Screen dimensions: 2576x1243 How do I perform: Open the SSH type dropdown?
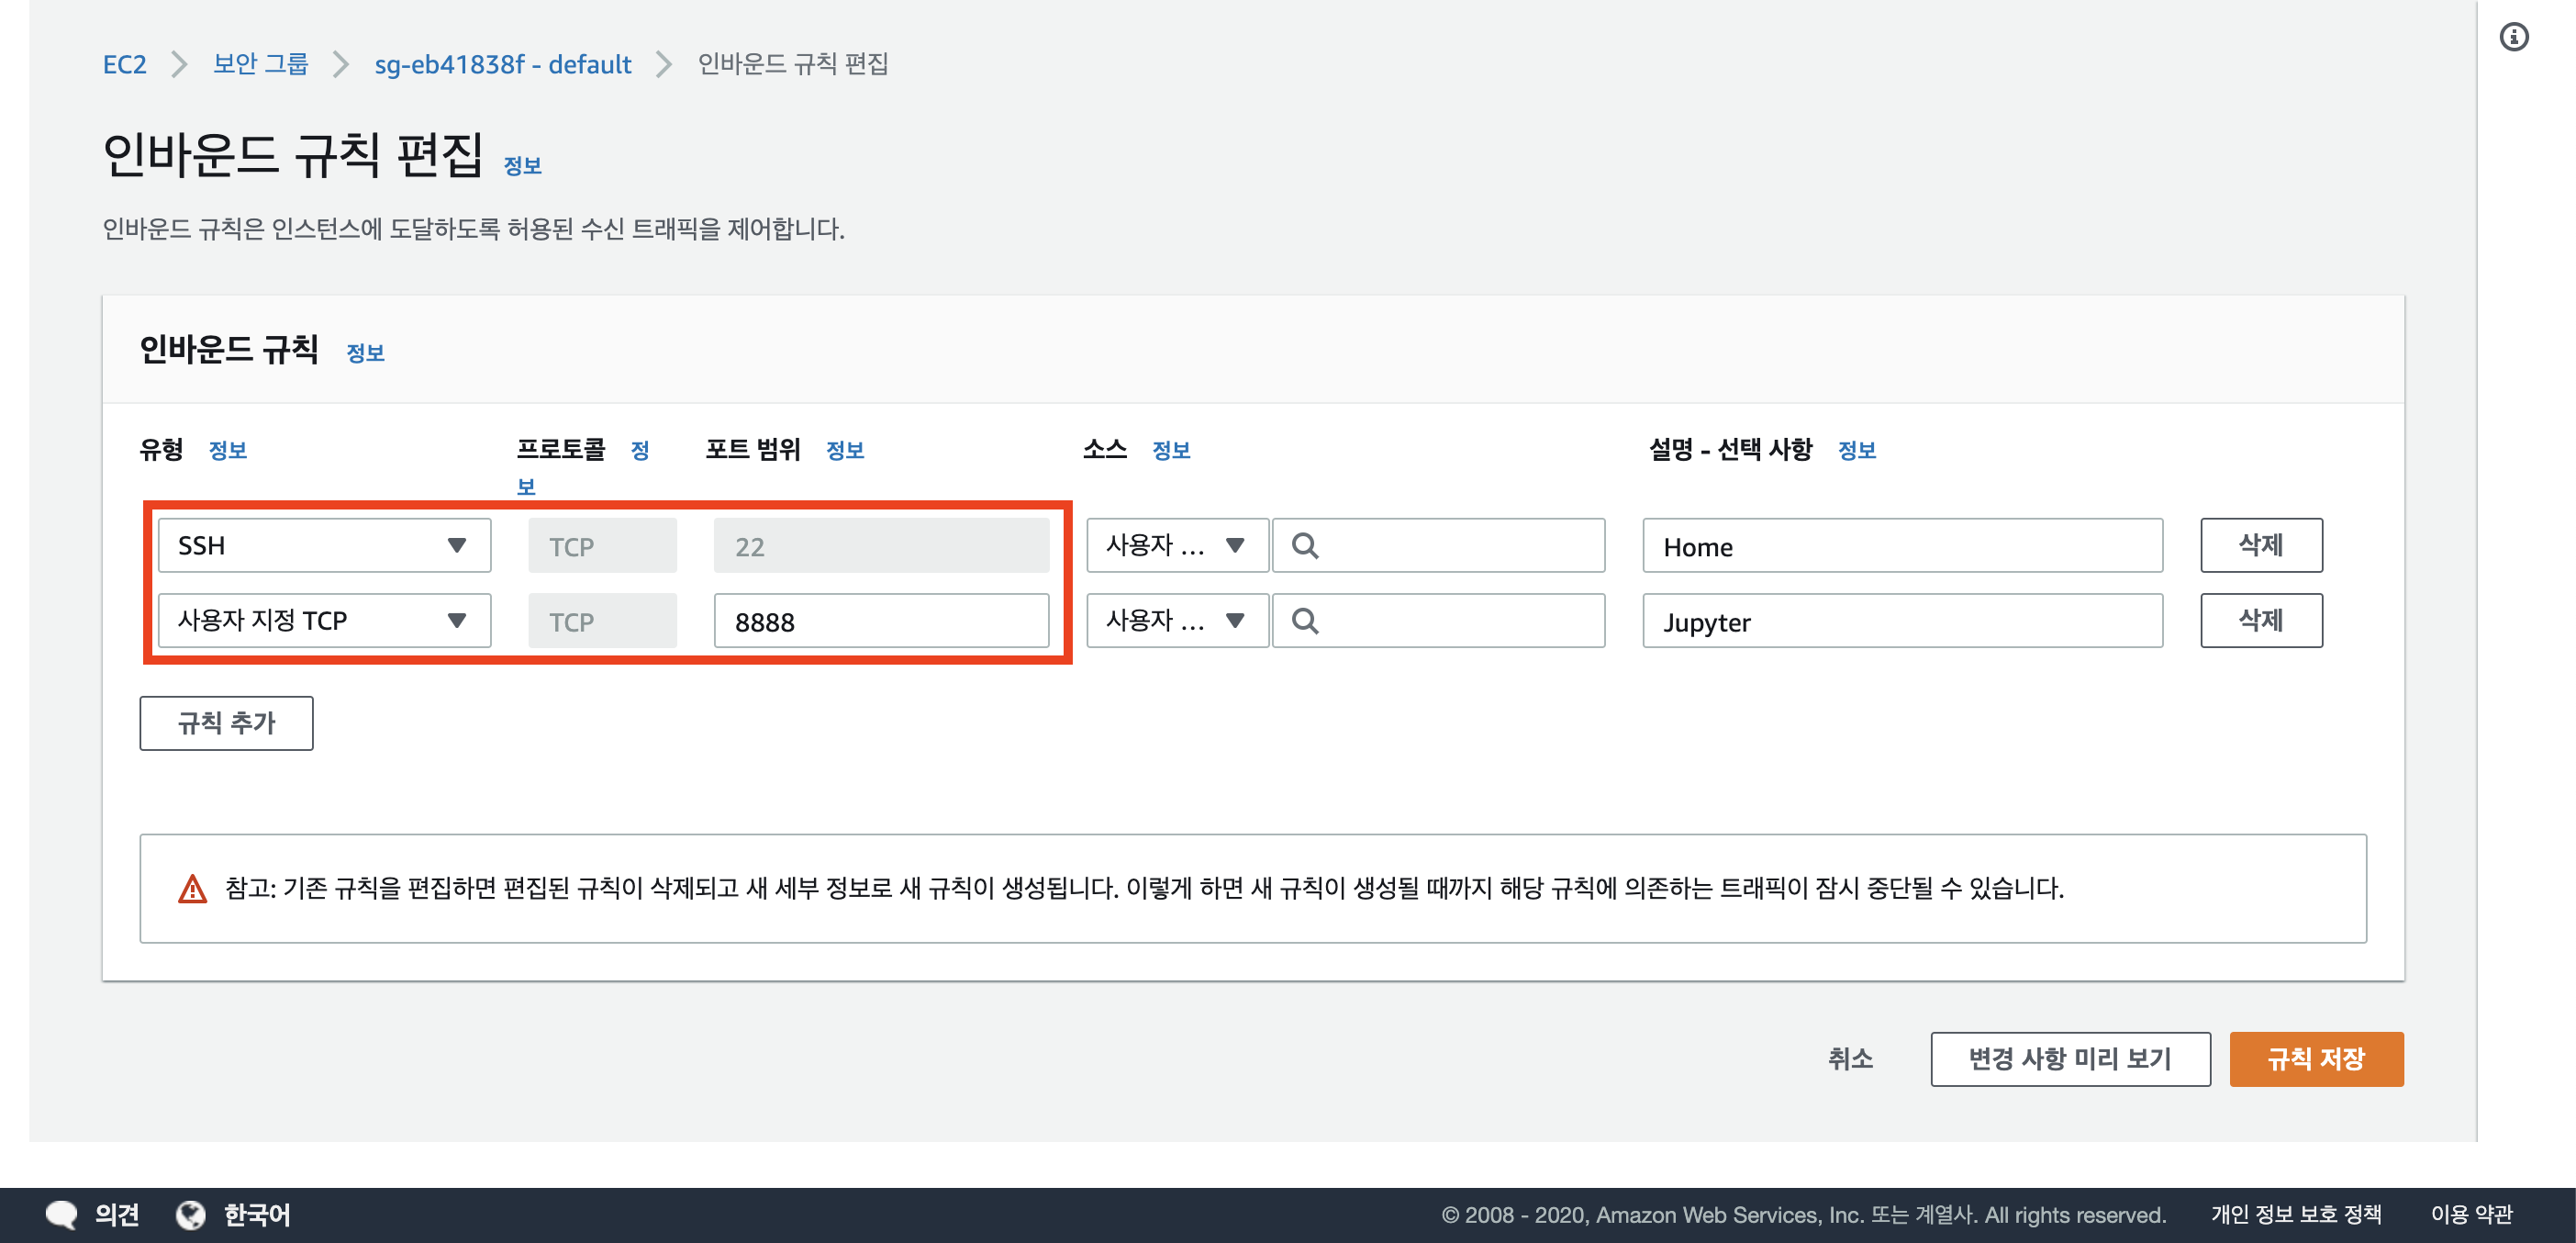324,546
